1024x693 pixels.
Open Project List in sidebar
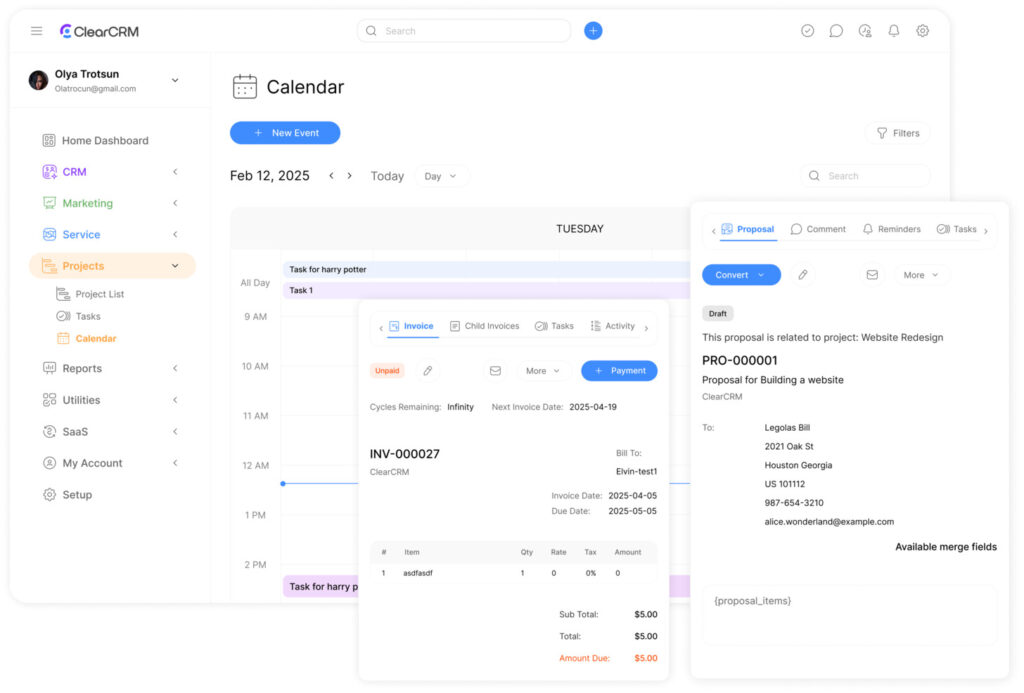[99, 294]
